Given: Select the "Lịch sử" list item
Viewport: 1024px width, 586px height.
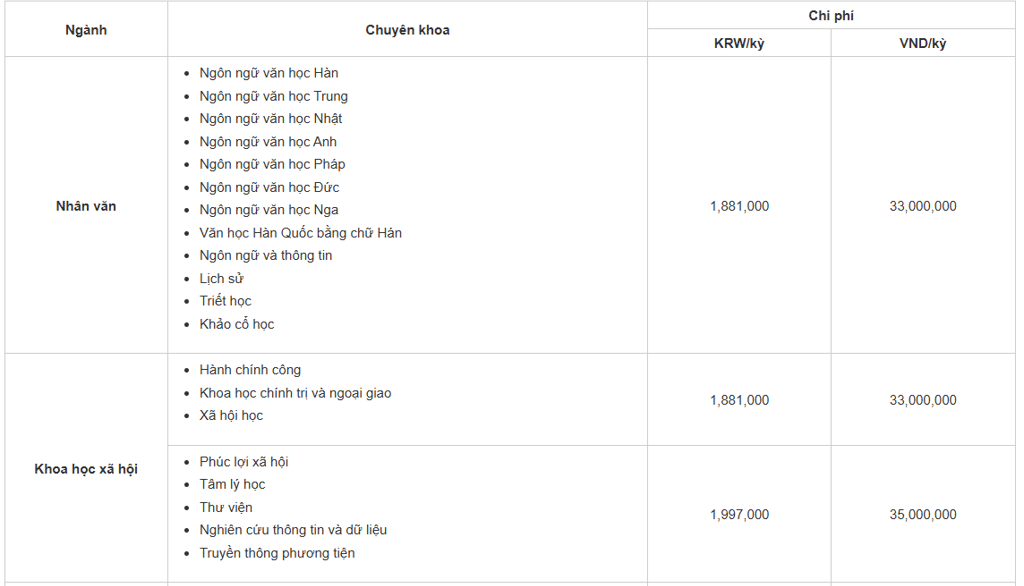Looking at the screenshot, I should [x=221, y=278].
